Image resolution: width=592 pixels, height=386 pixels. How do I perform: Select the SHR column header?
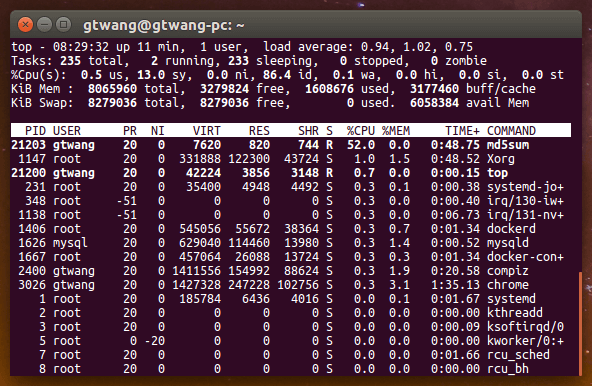[x=308, y=131]
